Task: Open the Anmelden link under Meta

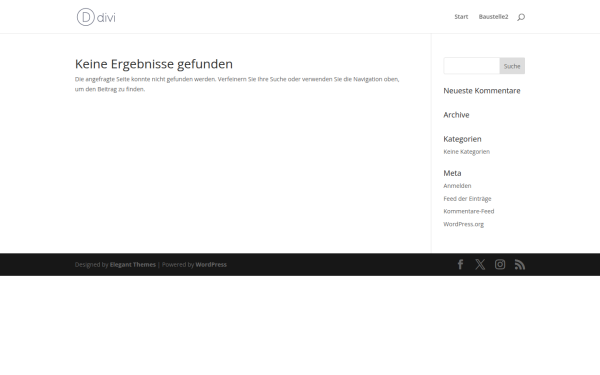Action: point(457,186)
